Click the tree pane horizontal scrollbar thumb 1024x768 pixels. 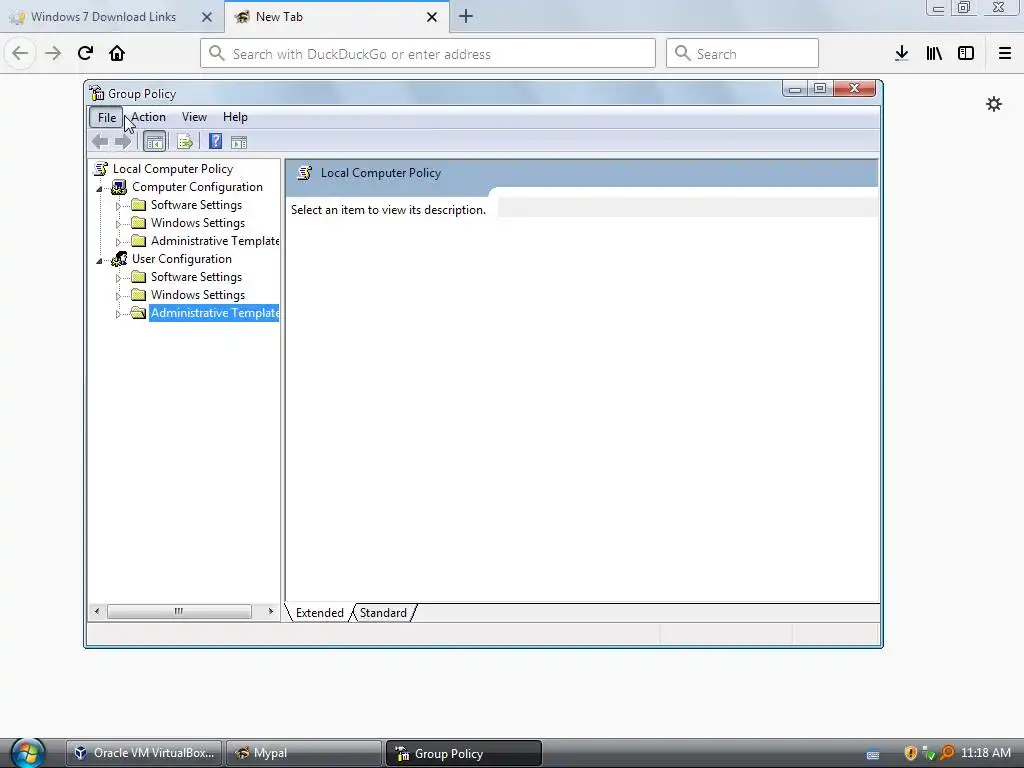[x=179, y=611]
